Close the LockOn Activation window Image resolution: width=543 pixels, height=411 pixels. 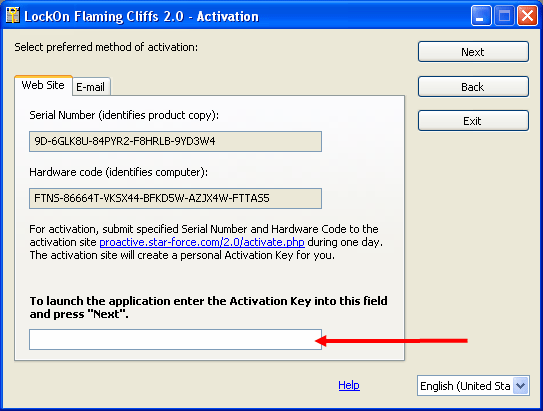[527, 16]
